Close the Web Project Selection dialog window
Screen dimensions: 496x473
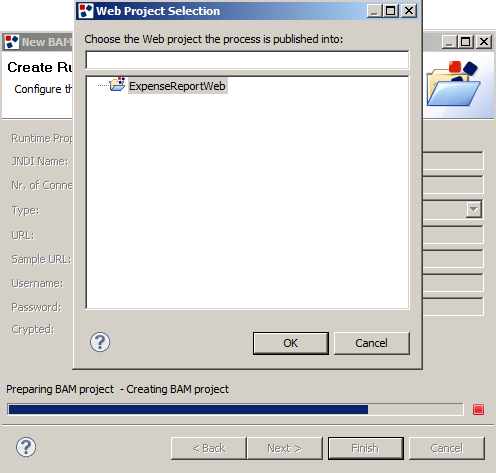[409, 11]
